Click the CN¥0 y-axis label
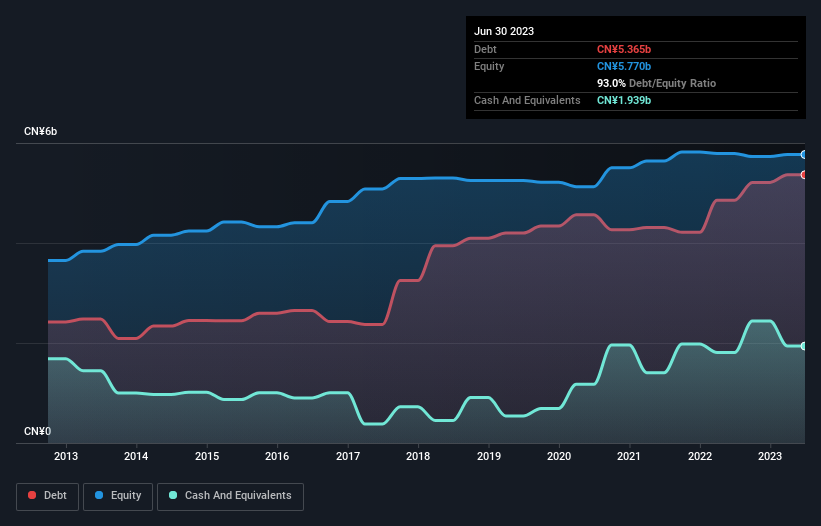Screen dimensions: 821x526 click(38, 431)
